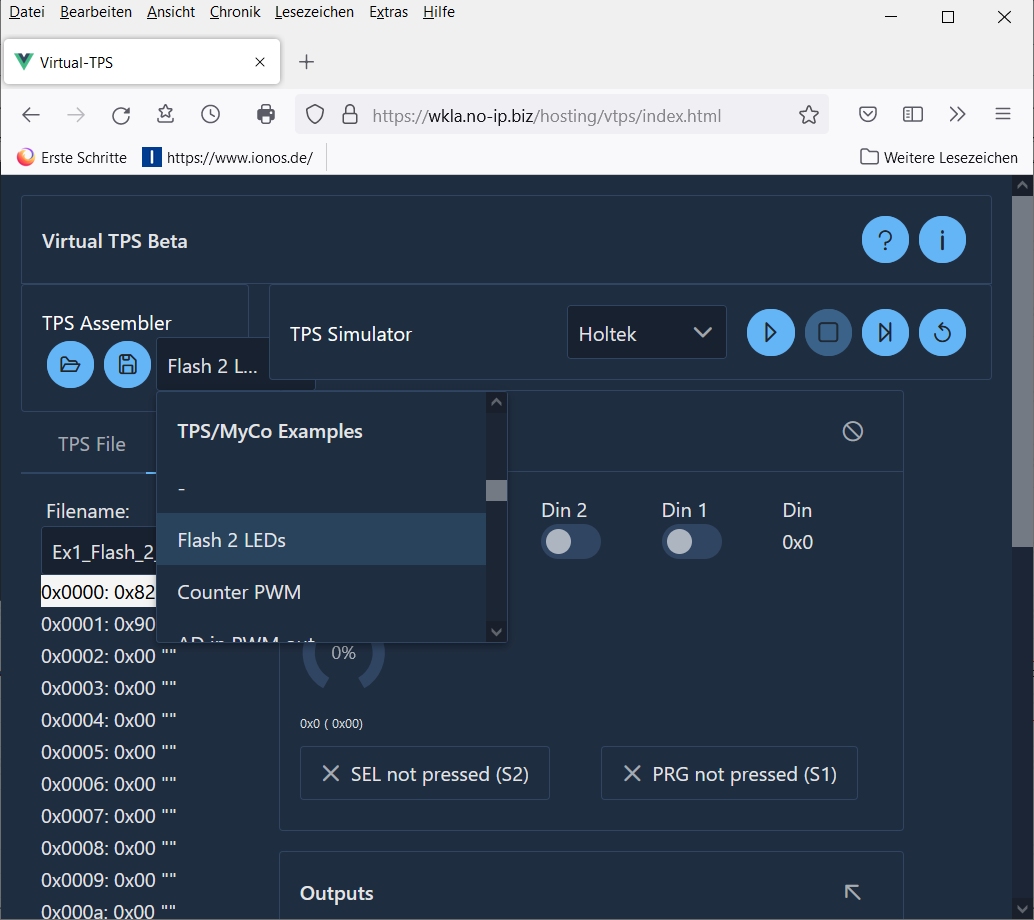This screenshot has height=920, width=1034.
Task: Click the arrow icon in Outputs panel
Action: pos(852,892)
